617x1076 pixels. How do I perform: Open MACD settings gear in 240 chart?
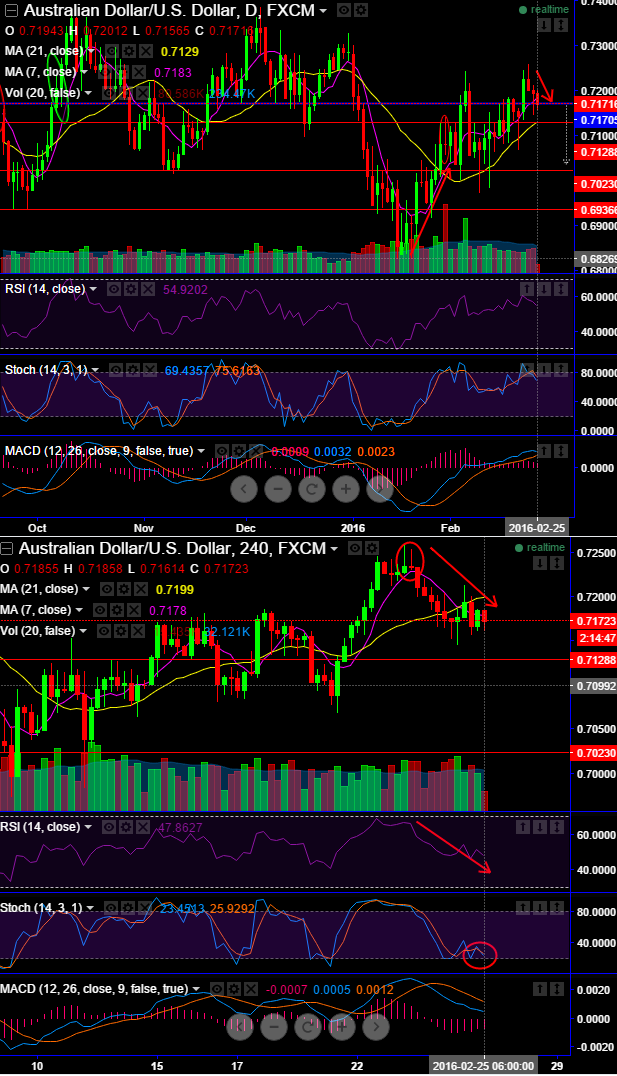[x=233, y=989]
